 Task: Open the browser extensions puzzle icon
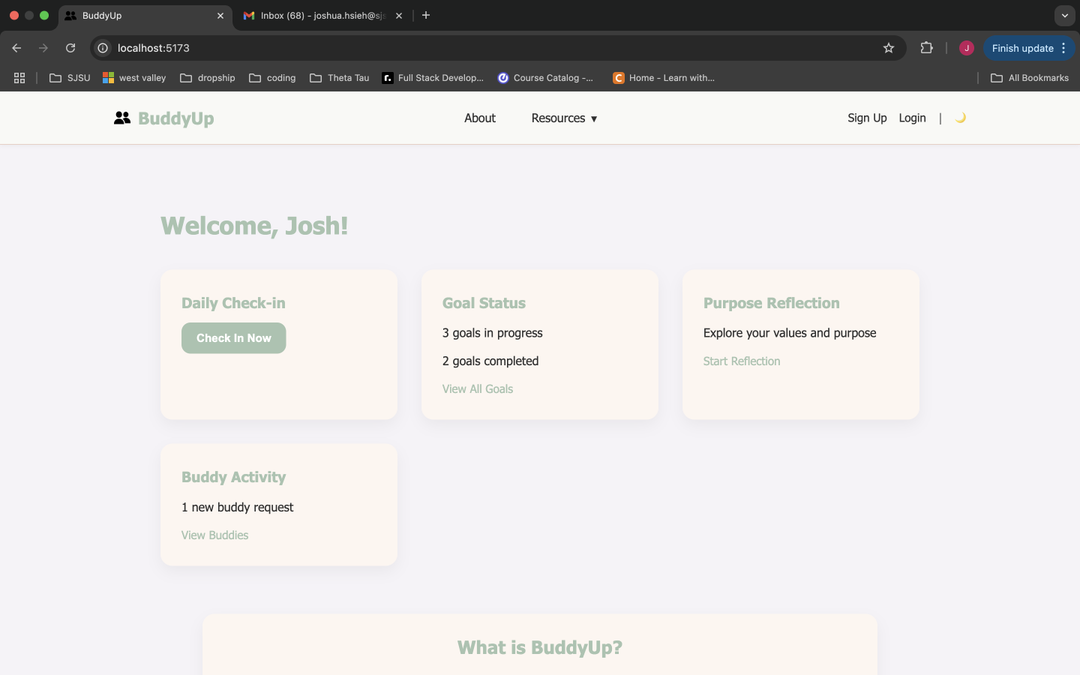coord(926,48)
